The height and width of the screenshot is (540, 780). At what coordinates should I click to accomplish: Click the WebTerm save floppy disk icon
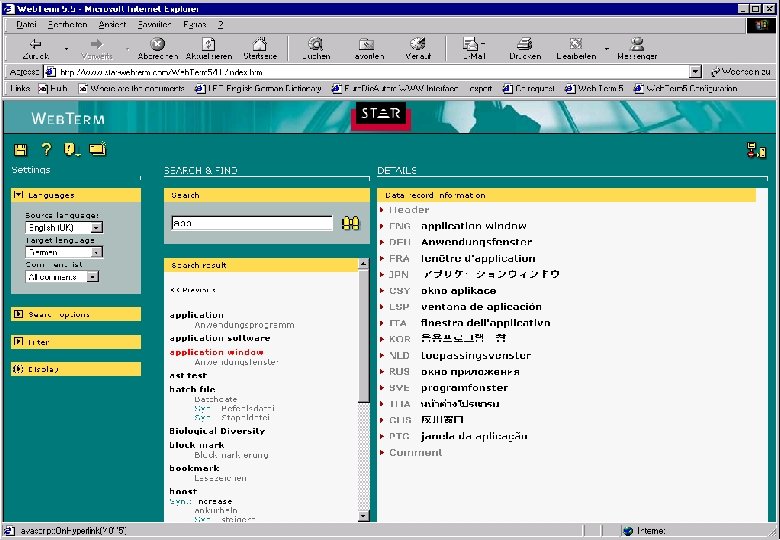coord(20,149)
